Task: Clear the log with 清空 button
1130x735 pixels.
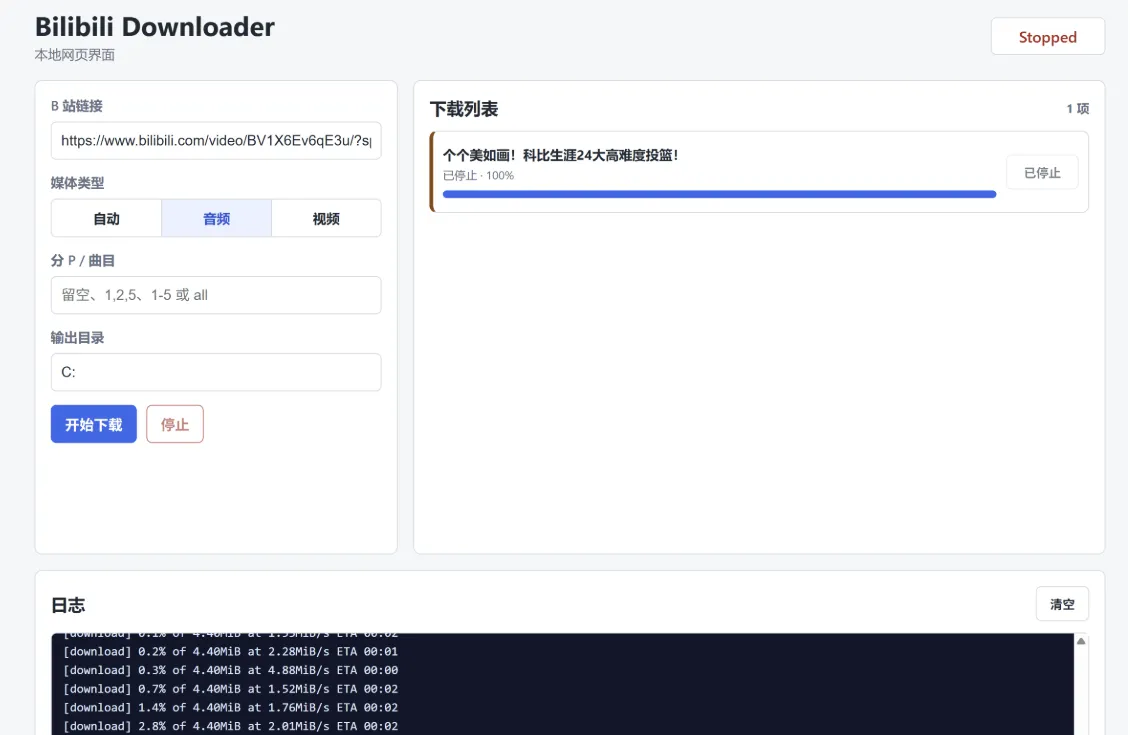Action: click(1062, 604)
